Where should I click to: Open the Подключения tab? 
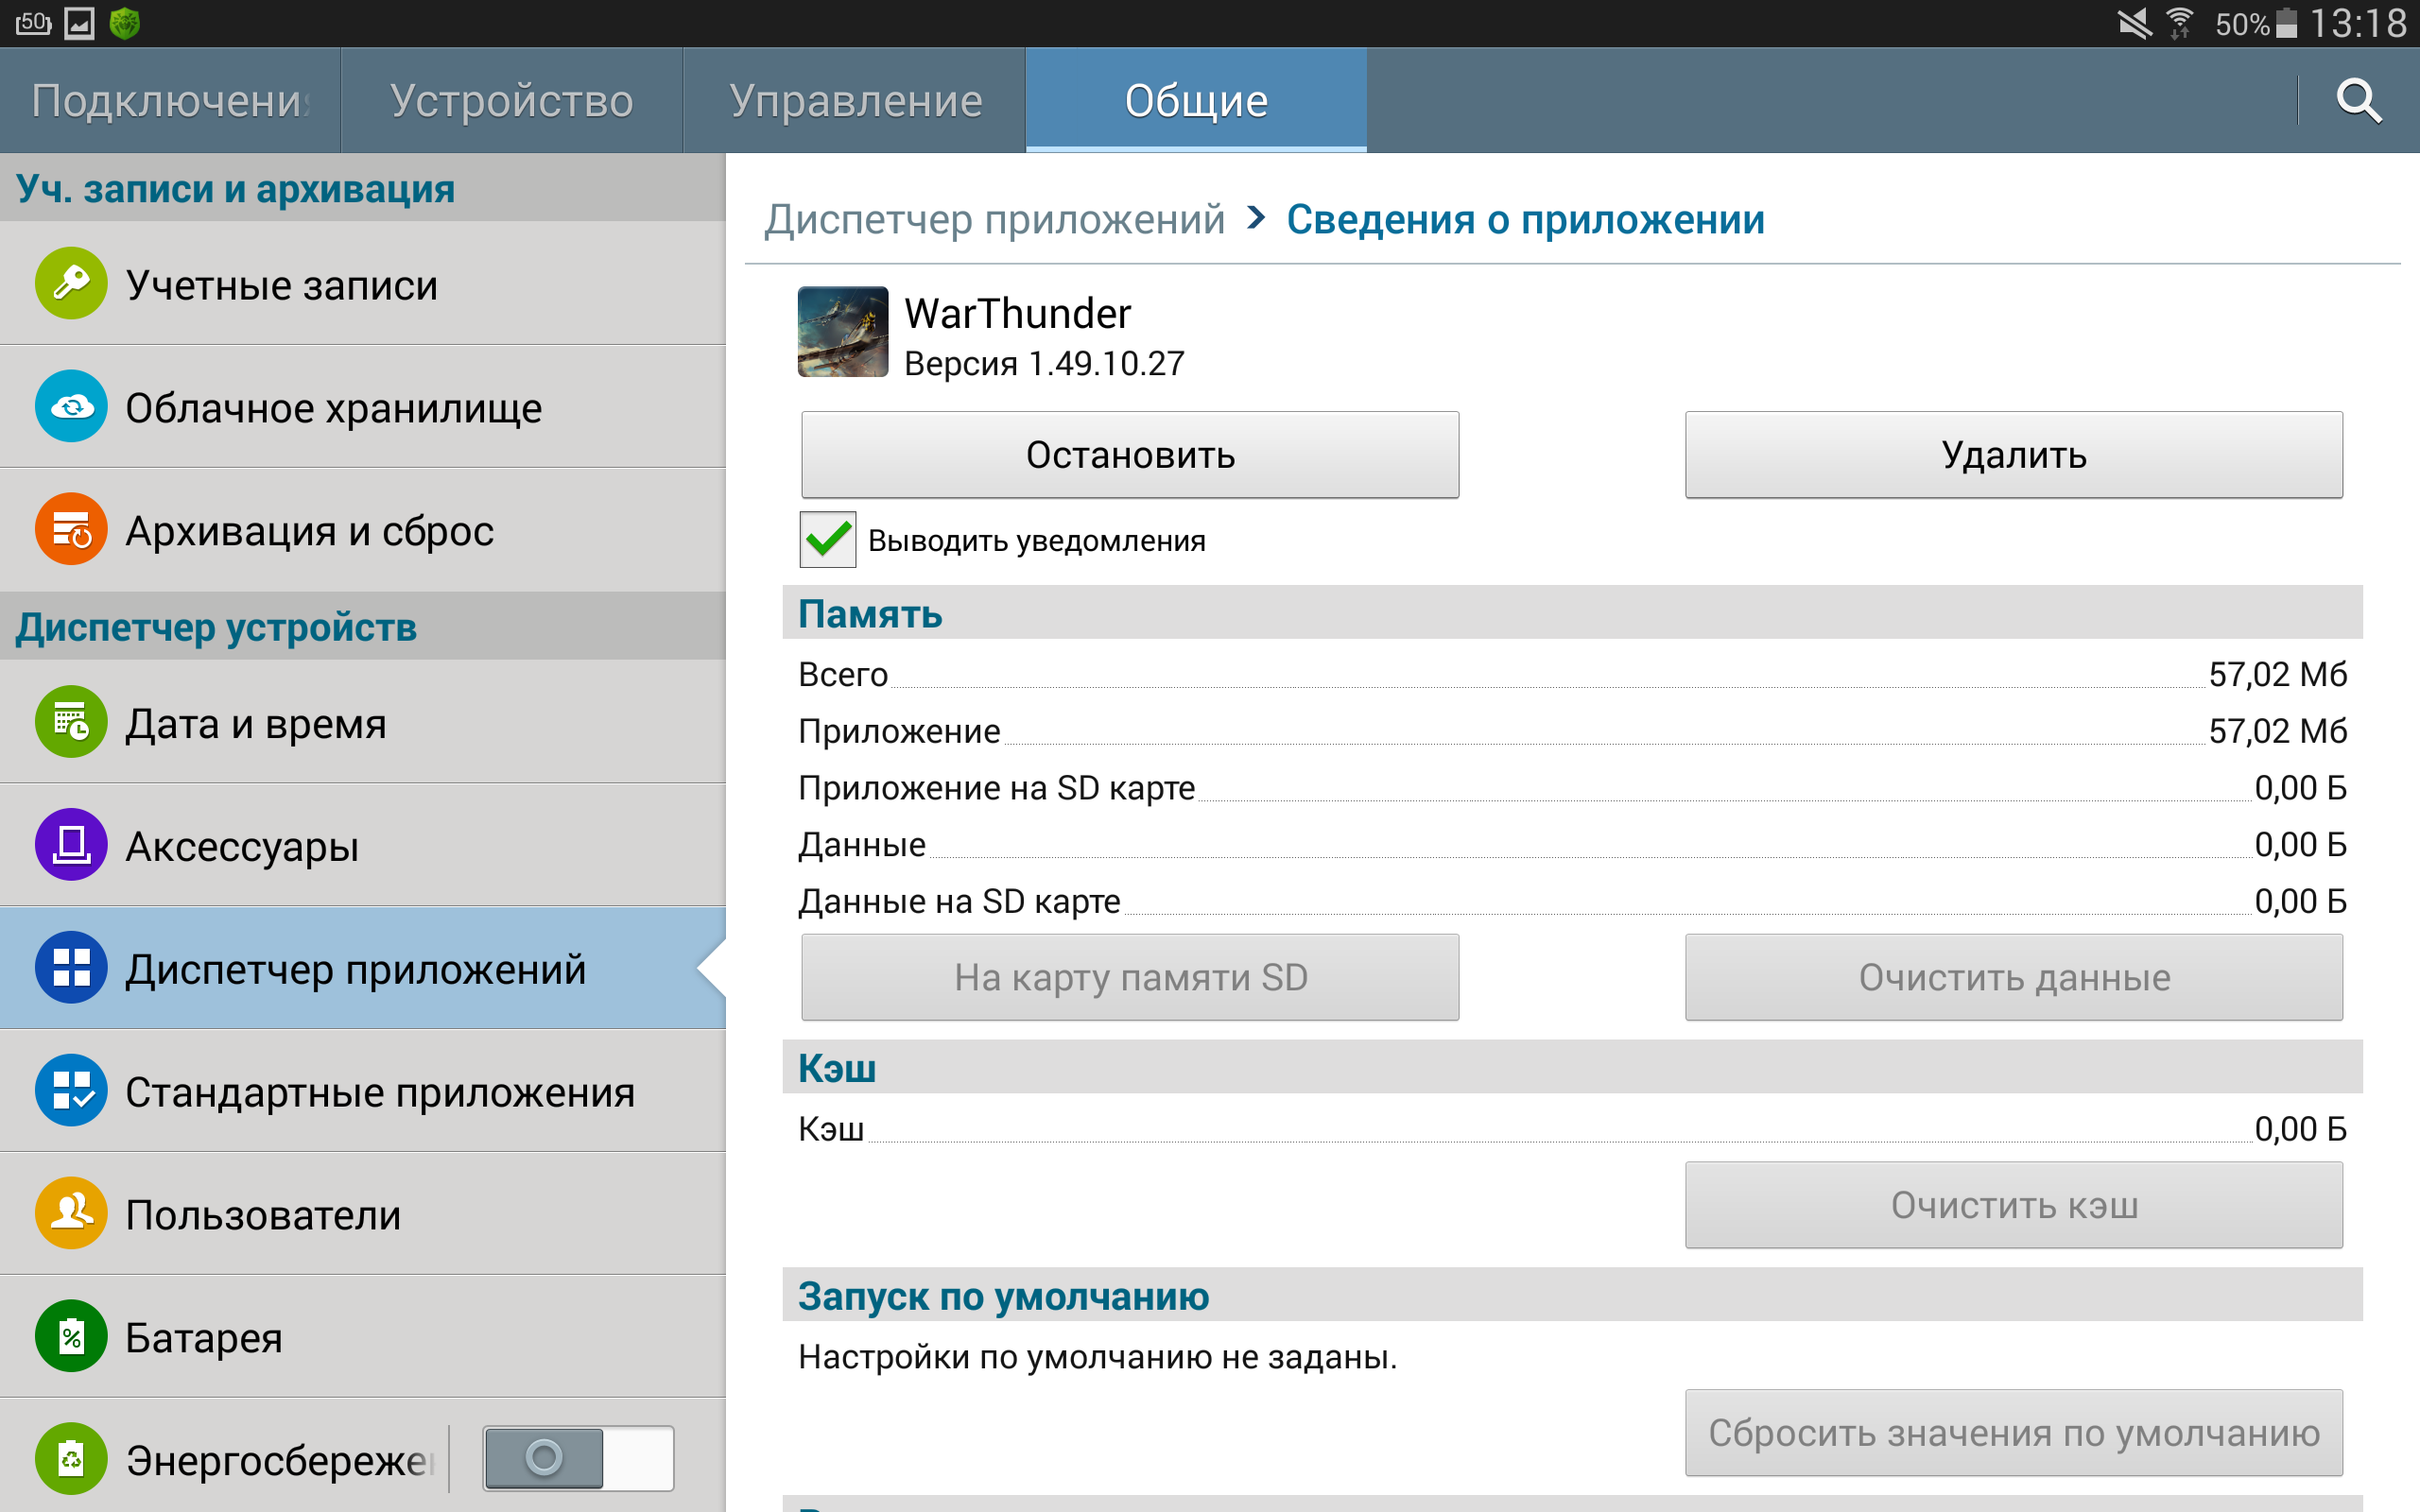pos(170,101)
